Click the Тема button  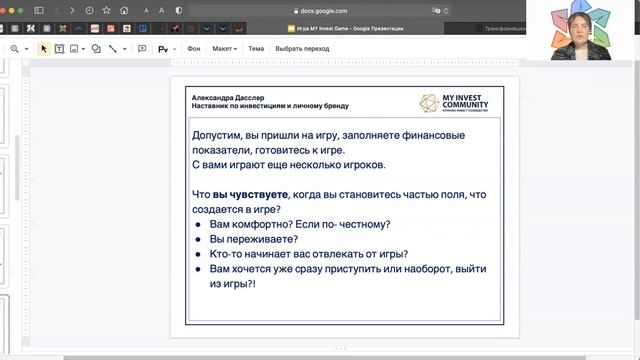click(x=256, y=49)
